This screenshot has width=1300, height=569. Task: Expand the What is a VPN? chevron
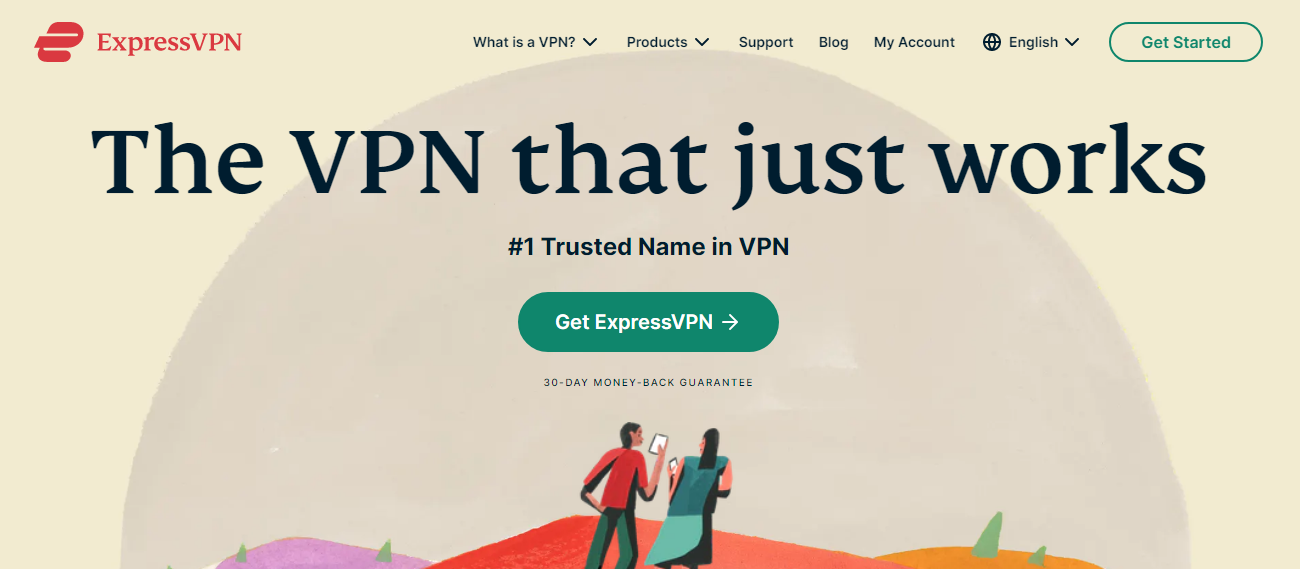click(x=590, y=42)
